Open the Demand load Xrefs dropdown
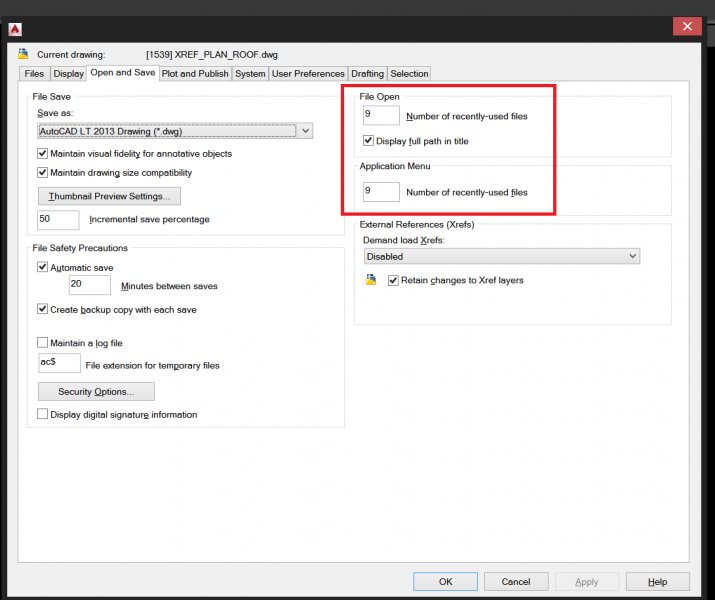The width and height of the screenshot is (715, 600). click(x=502, y=256)
